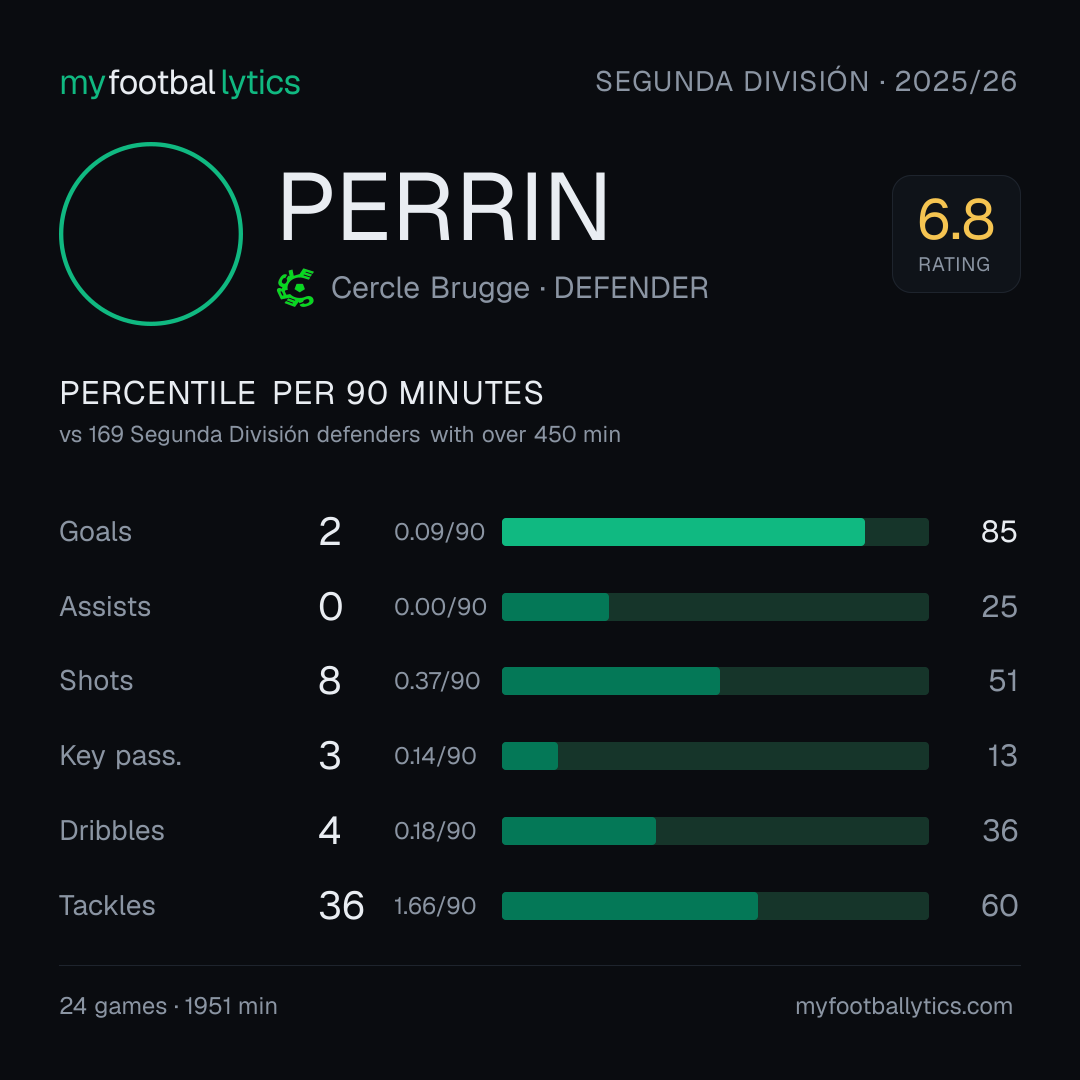Click the Assists percentile bar
This screenshot has height=1080, width=1080.
[x=715, y=607]
